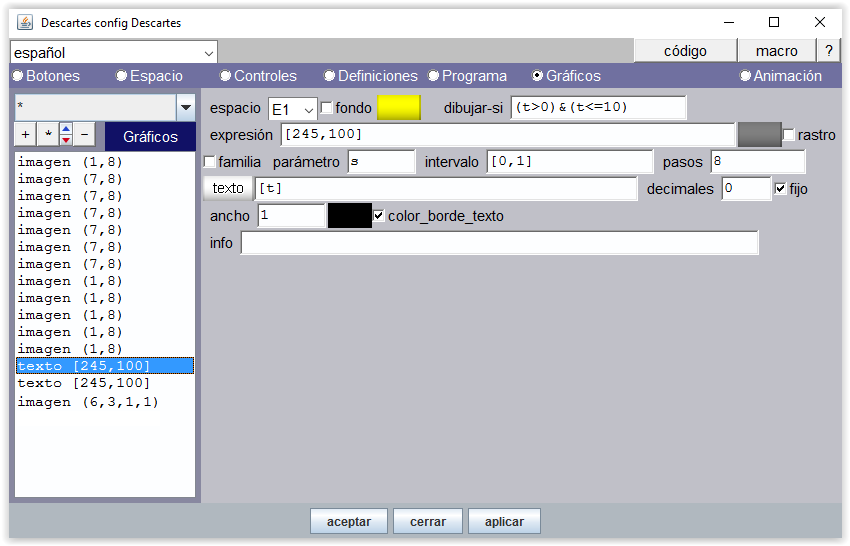The height and width of the screenshot is (546, 850).
Task: Switch to the Controles tab
Action: 226,76
